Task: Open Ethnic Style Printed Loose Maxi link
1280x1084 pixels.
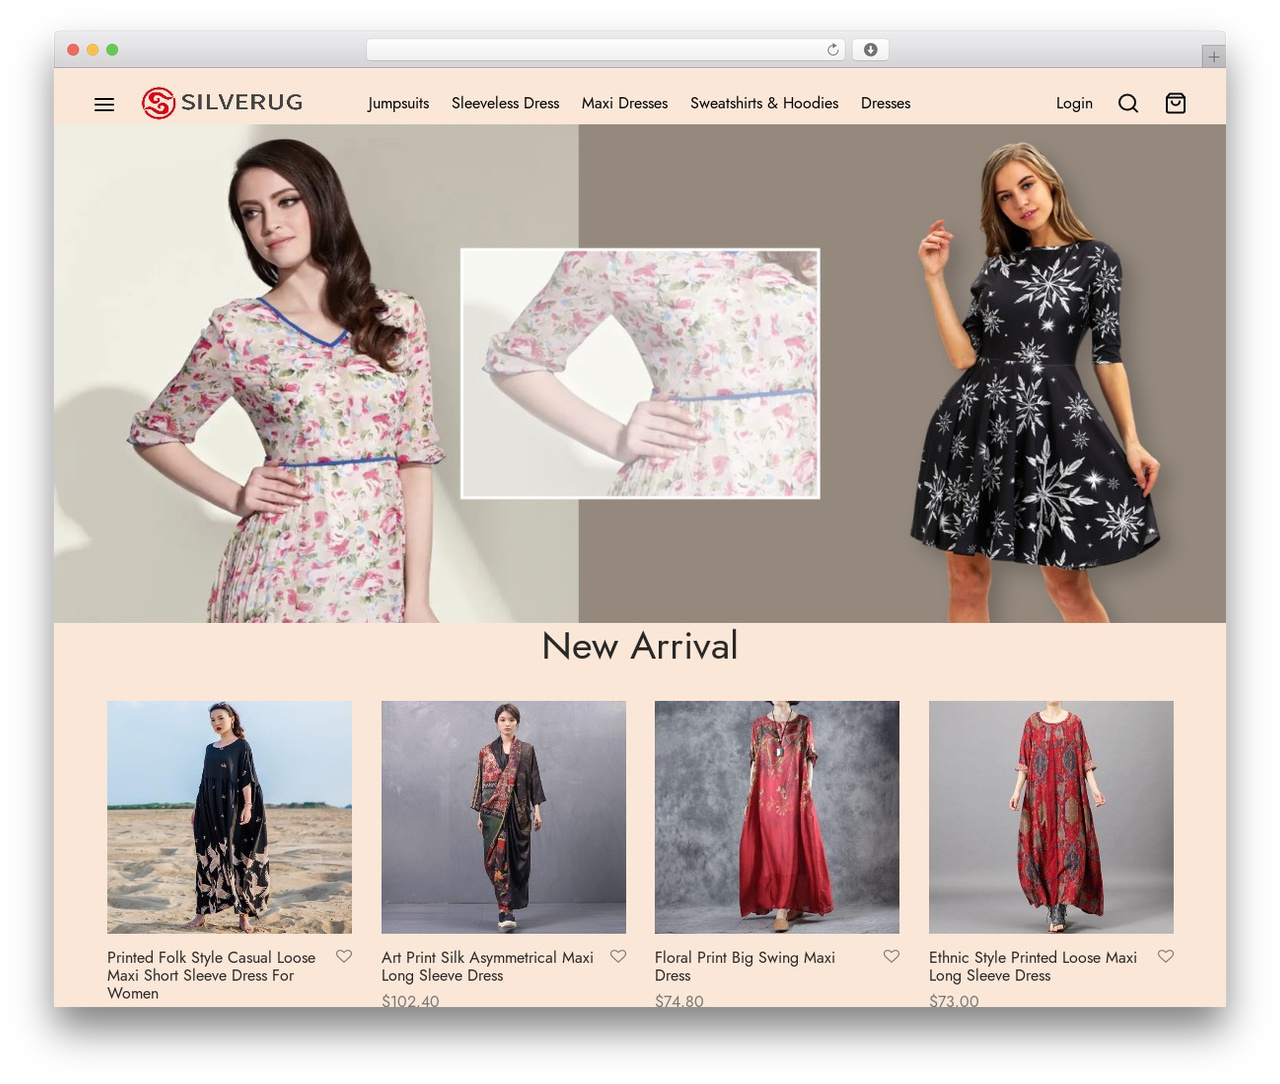Action: tap(1033, 966)
